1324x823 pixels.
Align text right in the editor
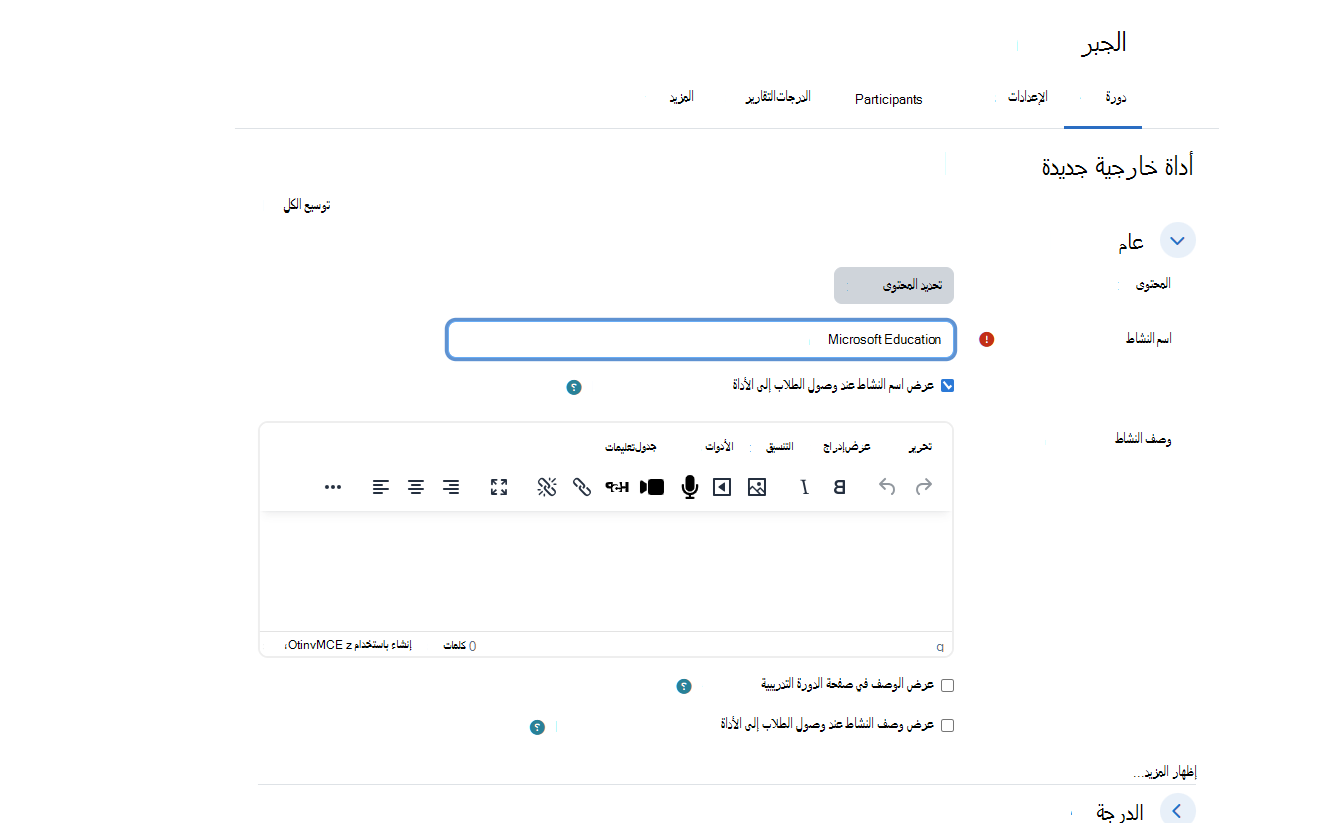451,487
